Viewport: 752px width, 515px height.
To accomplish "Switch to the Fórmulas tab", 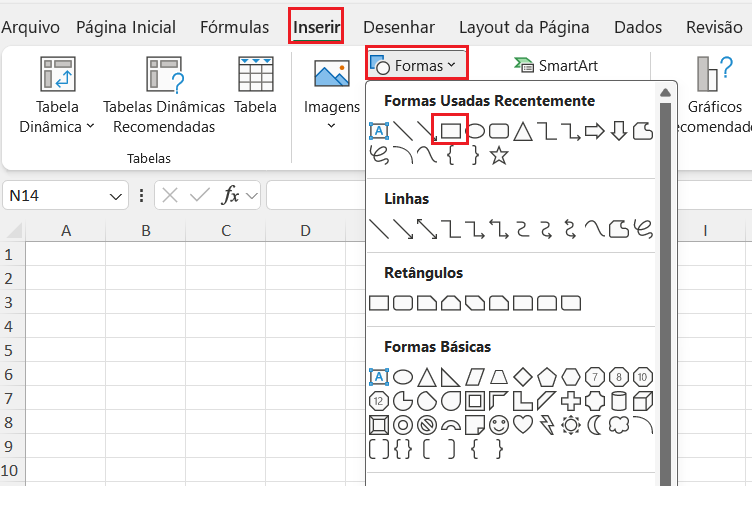I will [234, 27].
